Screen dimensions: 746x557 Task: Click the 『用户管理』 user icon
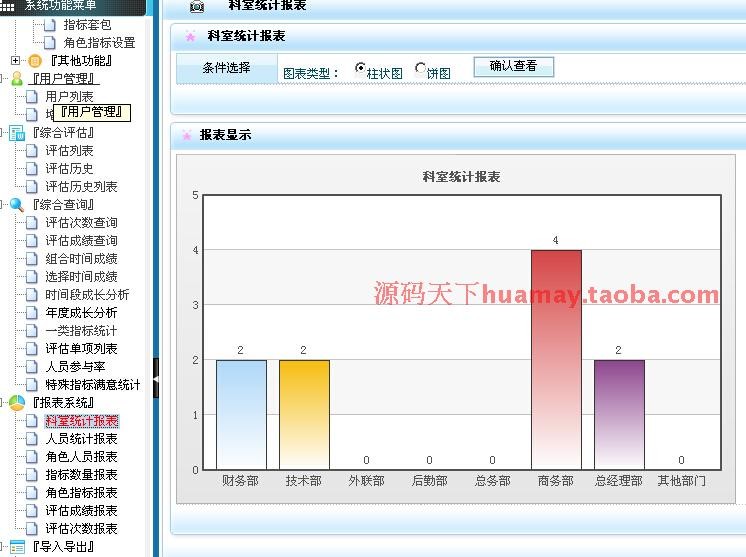(x=17, y=78)
